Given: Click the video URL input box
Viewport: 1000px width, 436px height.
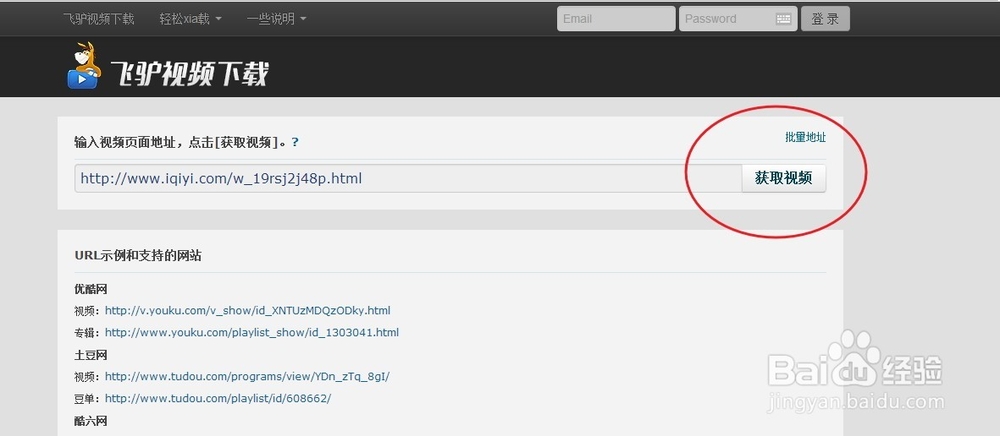Looking at the screenshot, I should [408, 178].
